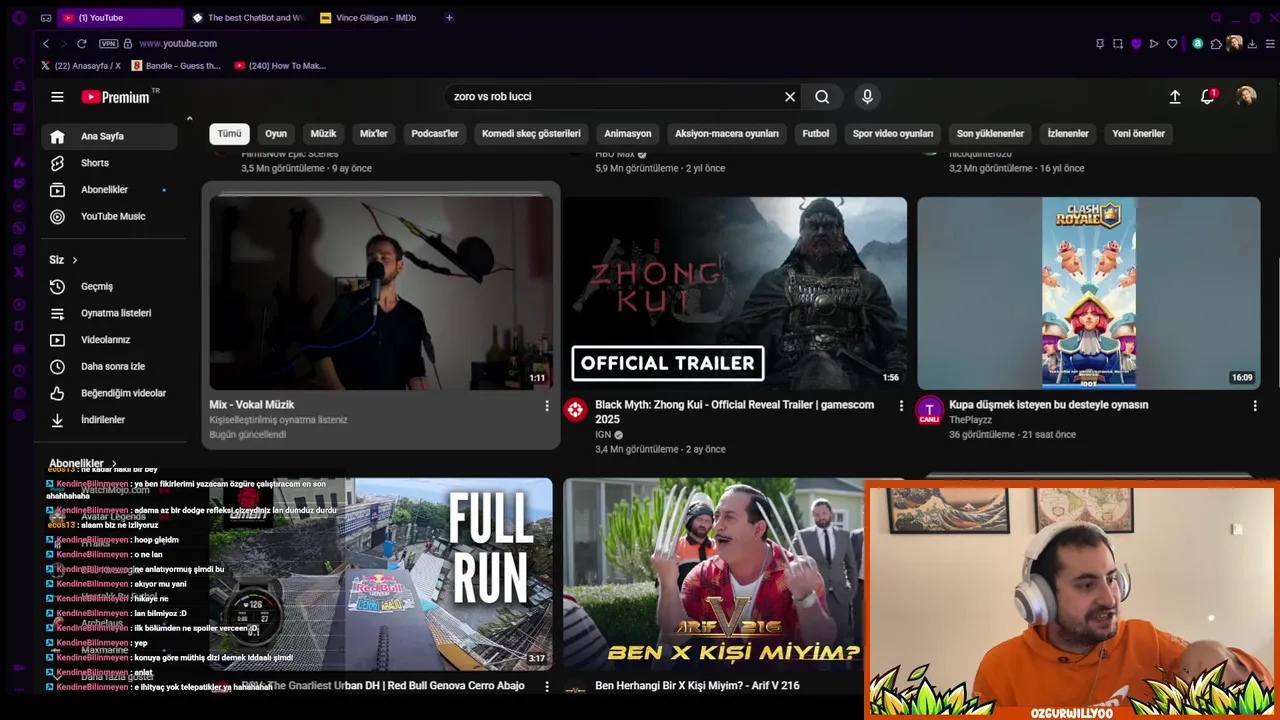Go back with browser back arrow
The image size is (1280, 720).
46,44
